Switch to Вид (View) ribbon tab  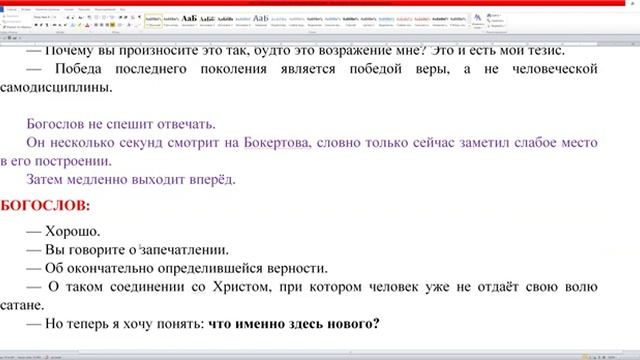click(x=122, y=9)
